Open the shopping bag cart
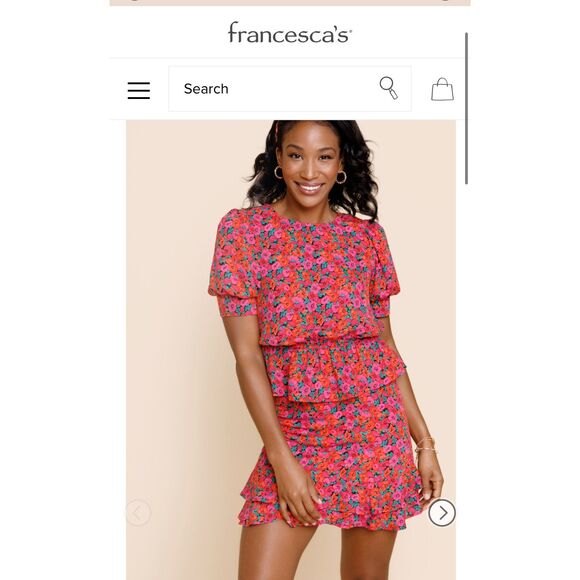 click(442, 89)
